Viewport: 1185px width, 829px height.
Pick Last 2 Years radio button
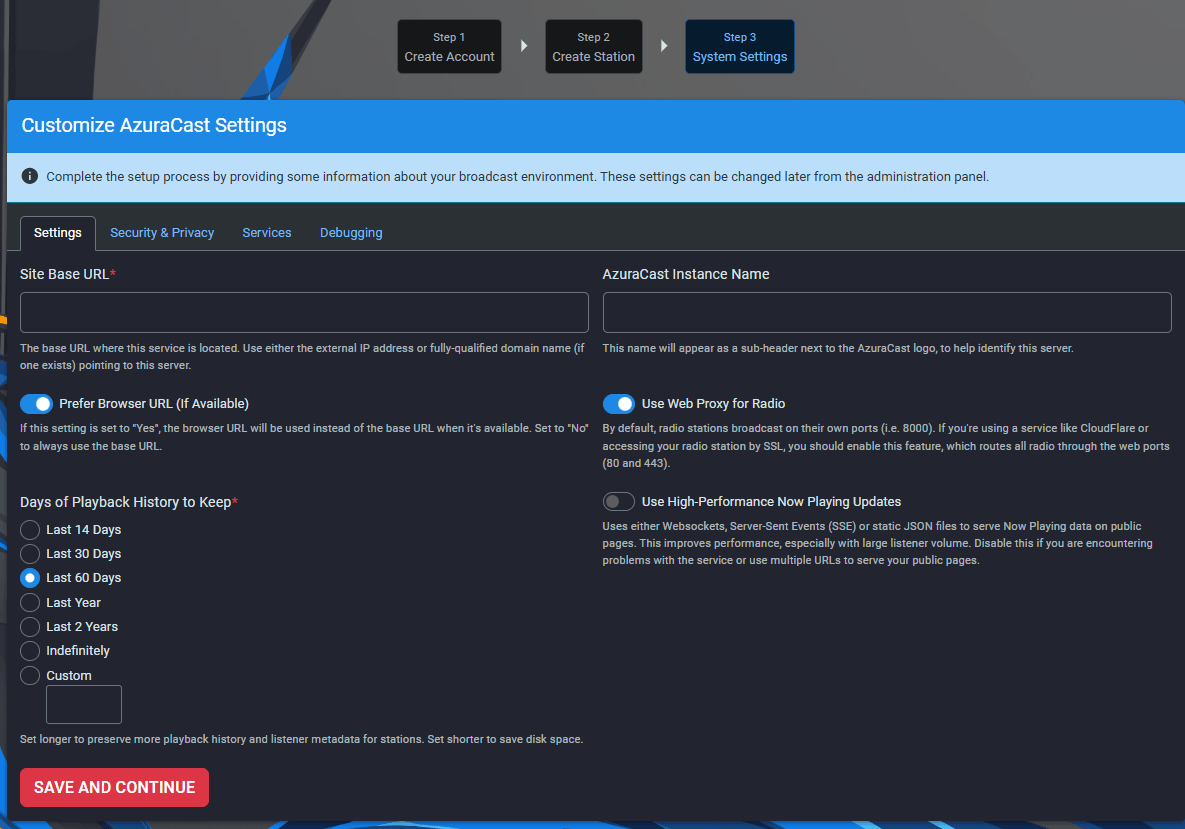pos(30,627)
